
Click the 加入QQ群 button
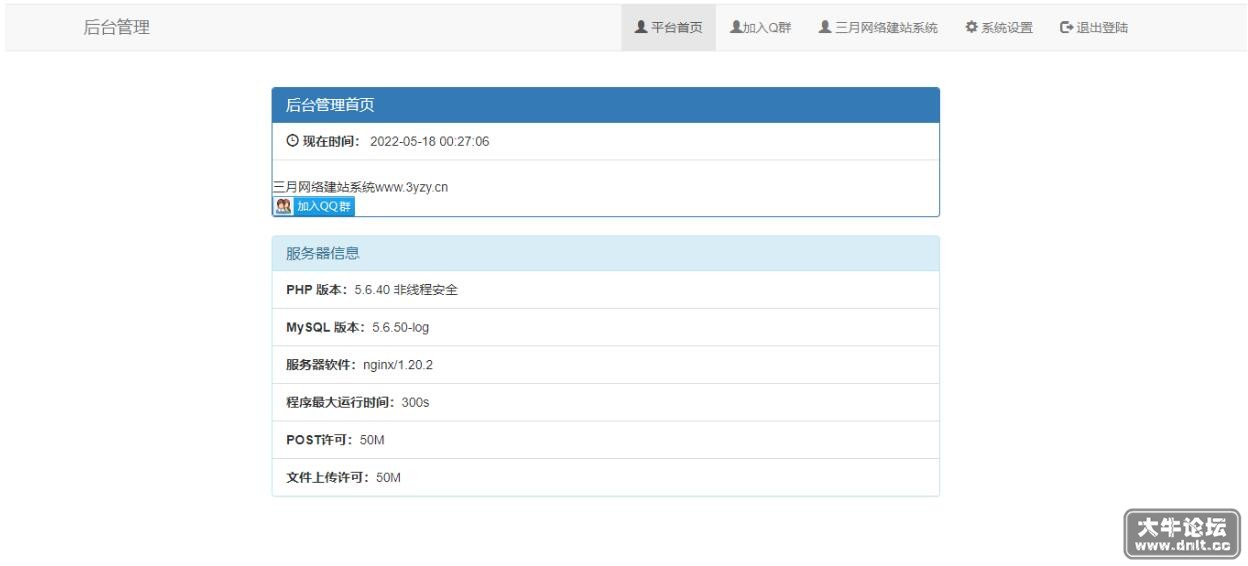pos(314,206)
